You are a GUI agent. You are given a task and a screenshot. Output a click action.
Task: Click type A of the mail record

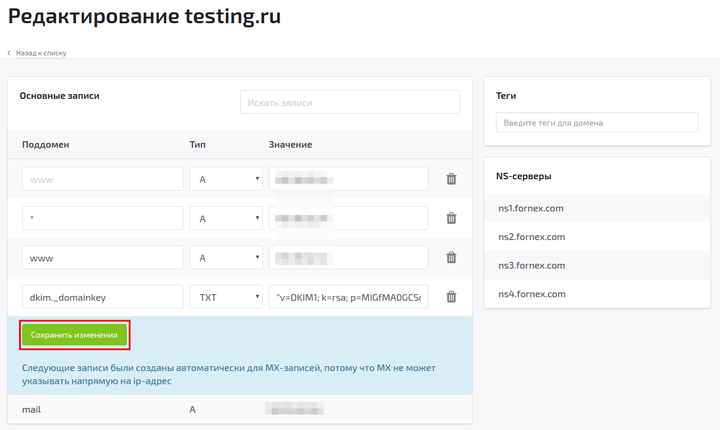point(192,409)
